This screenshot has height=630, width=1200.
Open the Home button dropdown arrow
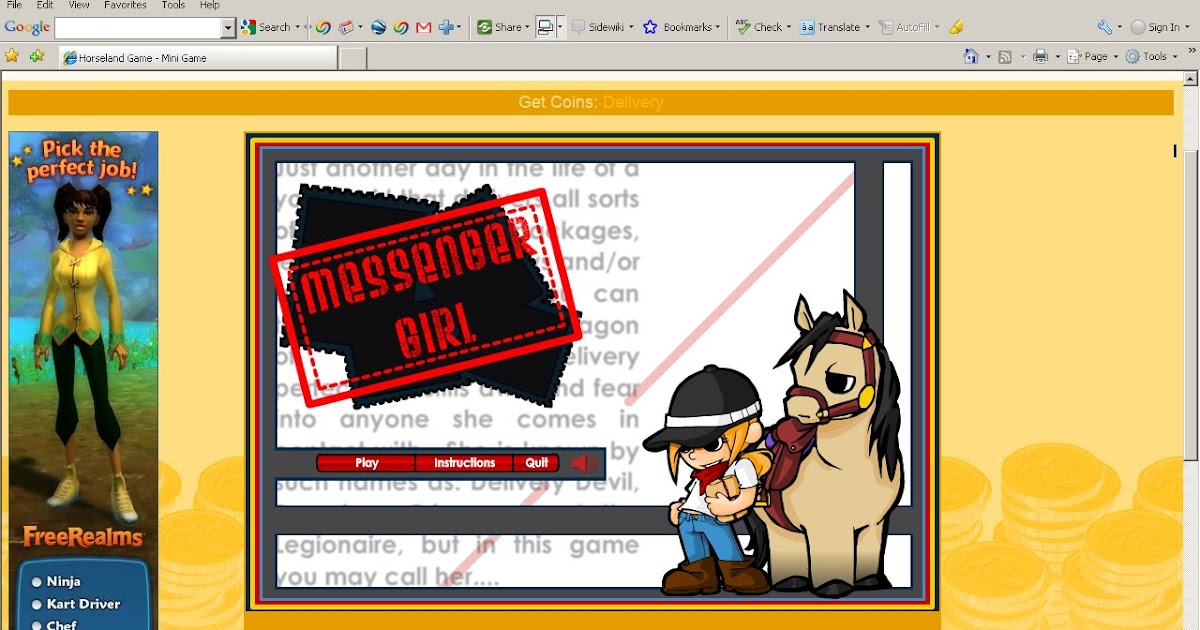pos(988,56)
